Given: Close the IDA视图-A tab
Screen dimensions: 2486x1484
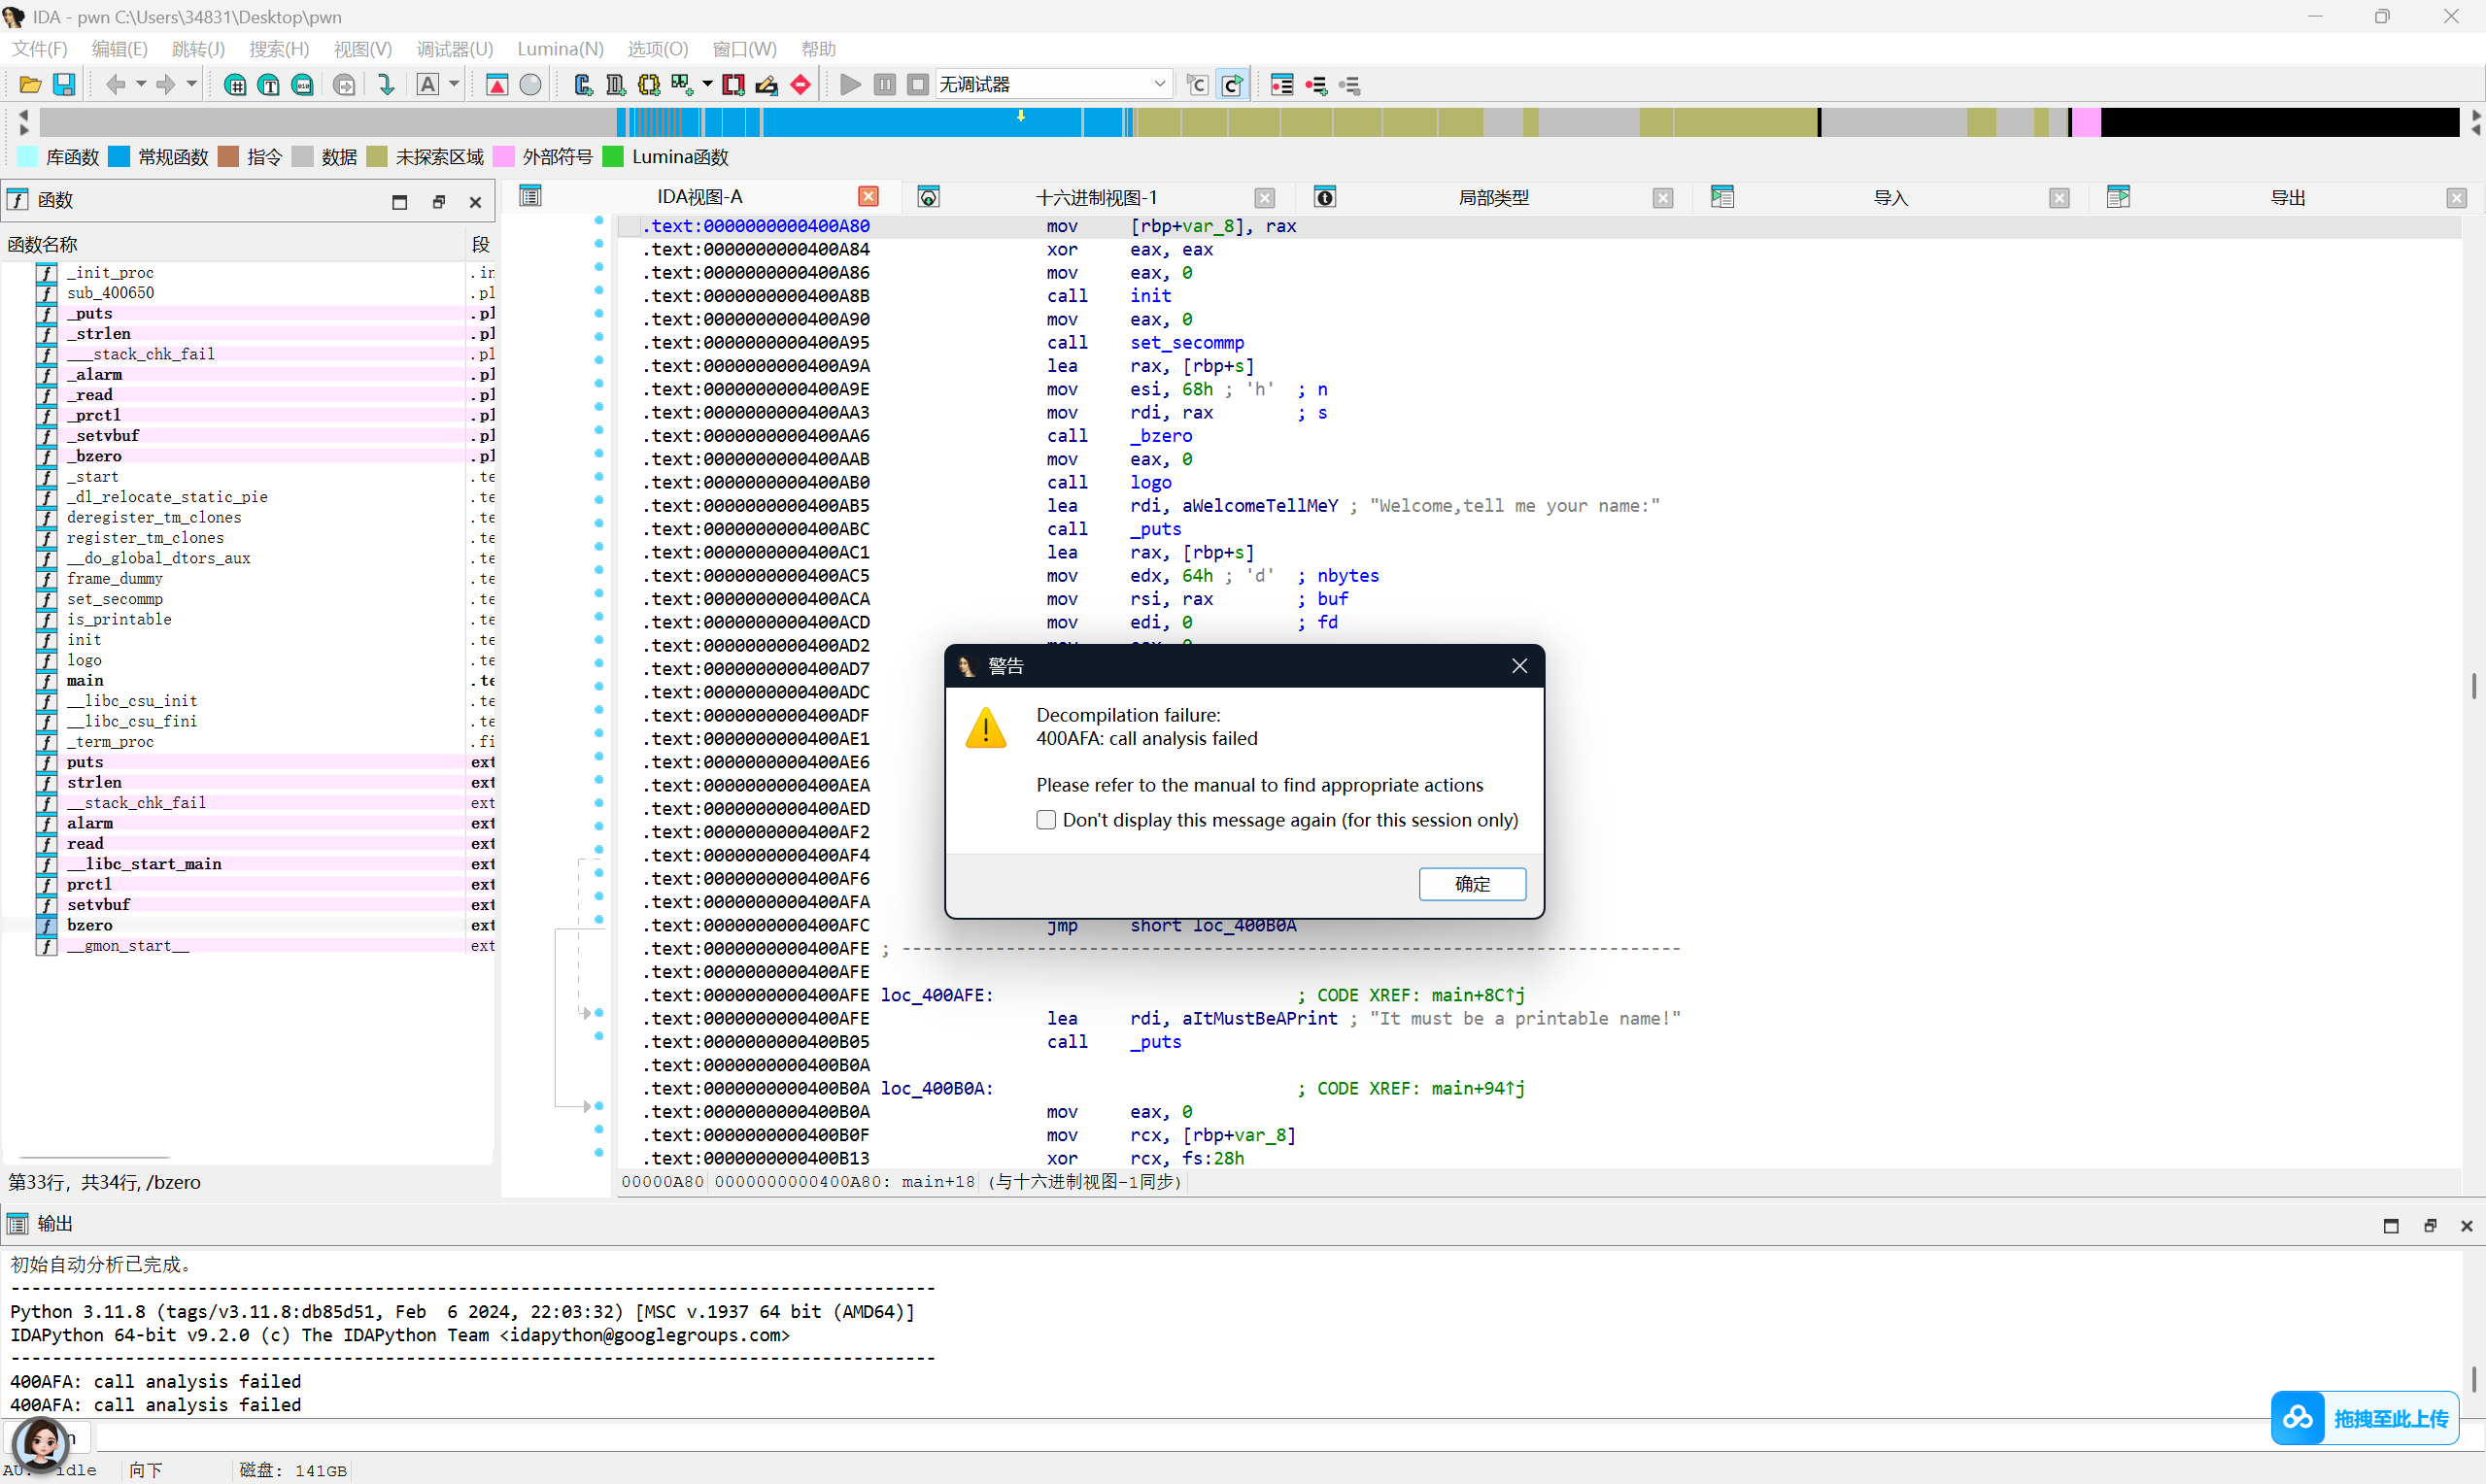Looking at the screenshot, I should 868,196.
